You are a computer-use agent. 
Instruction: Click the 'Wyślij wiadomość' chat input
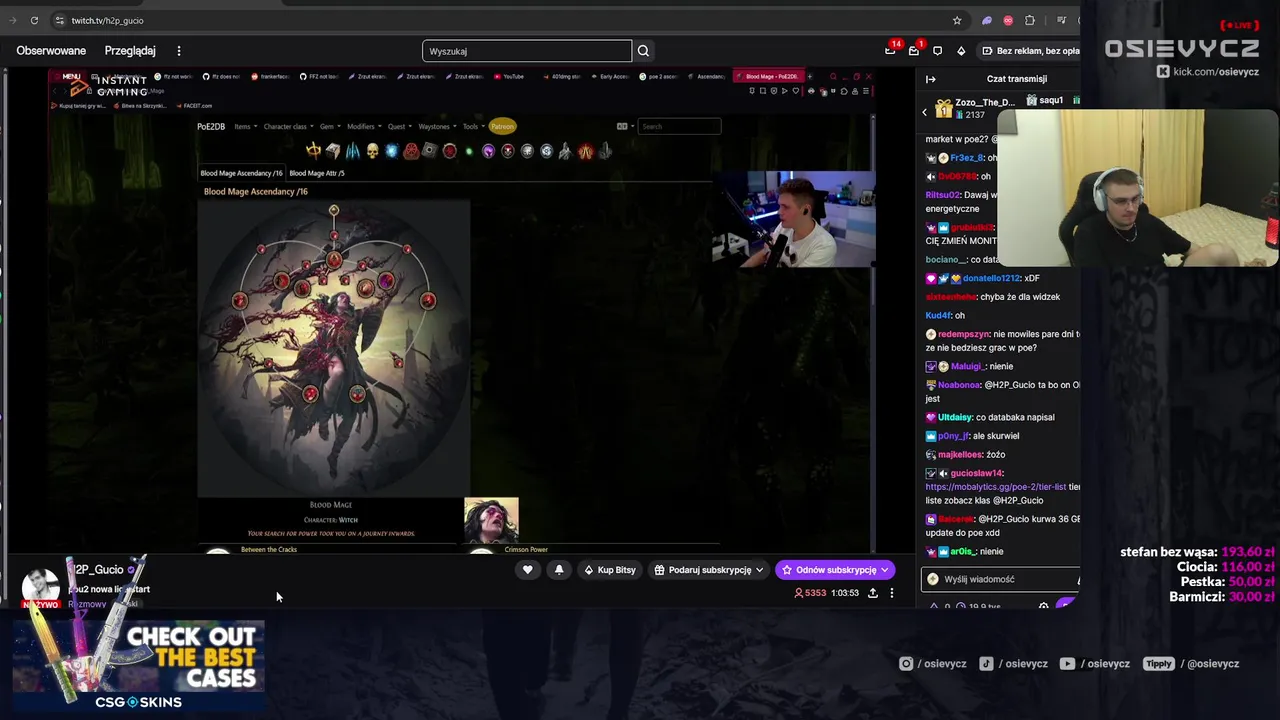[x=1001, y=579]
